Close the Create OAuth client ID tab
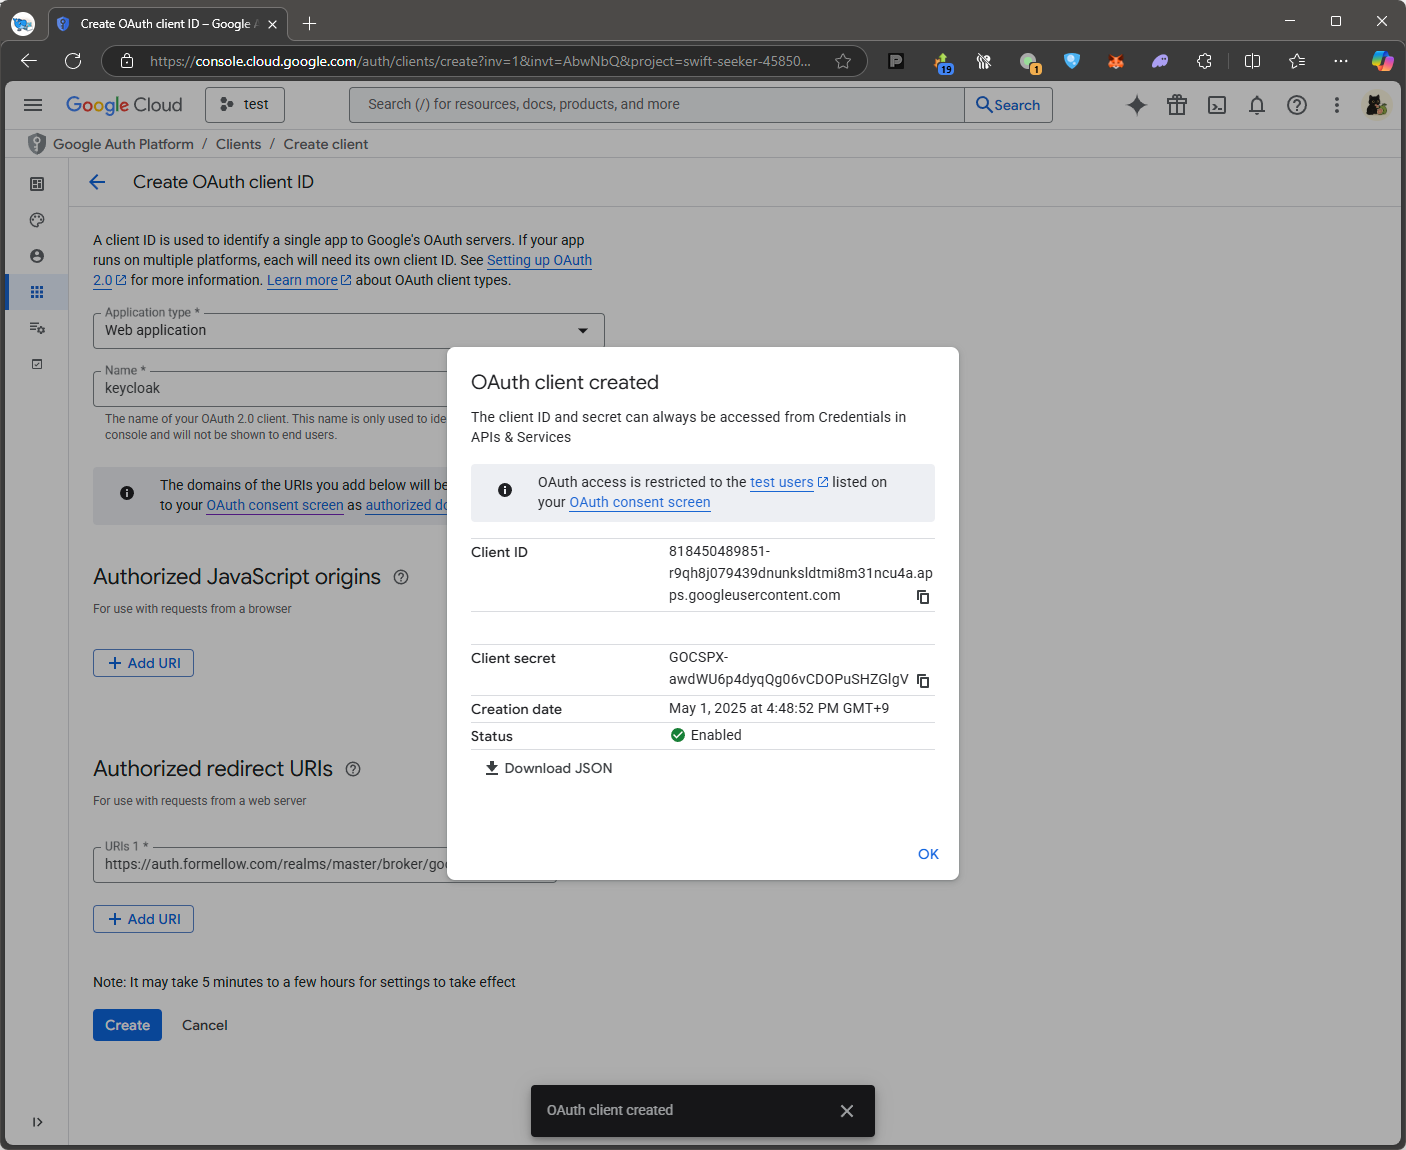 (272, 24)
